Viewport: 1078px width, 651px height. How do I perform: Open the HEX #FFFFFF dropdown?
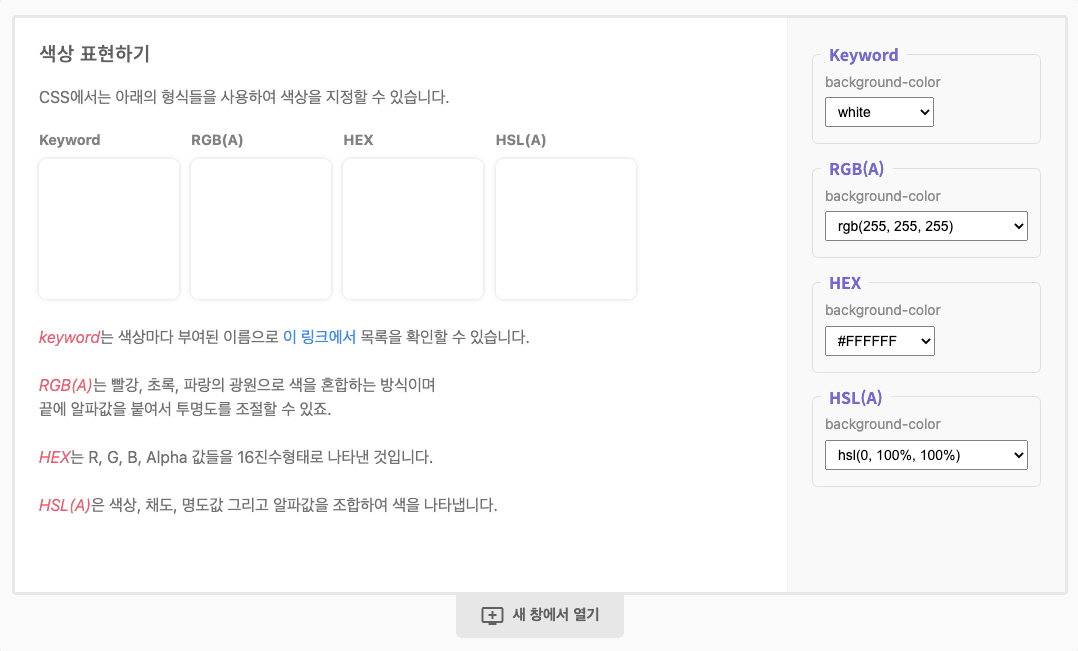coord(879,341)
